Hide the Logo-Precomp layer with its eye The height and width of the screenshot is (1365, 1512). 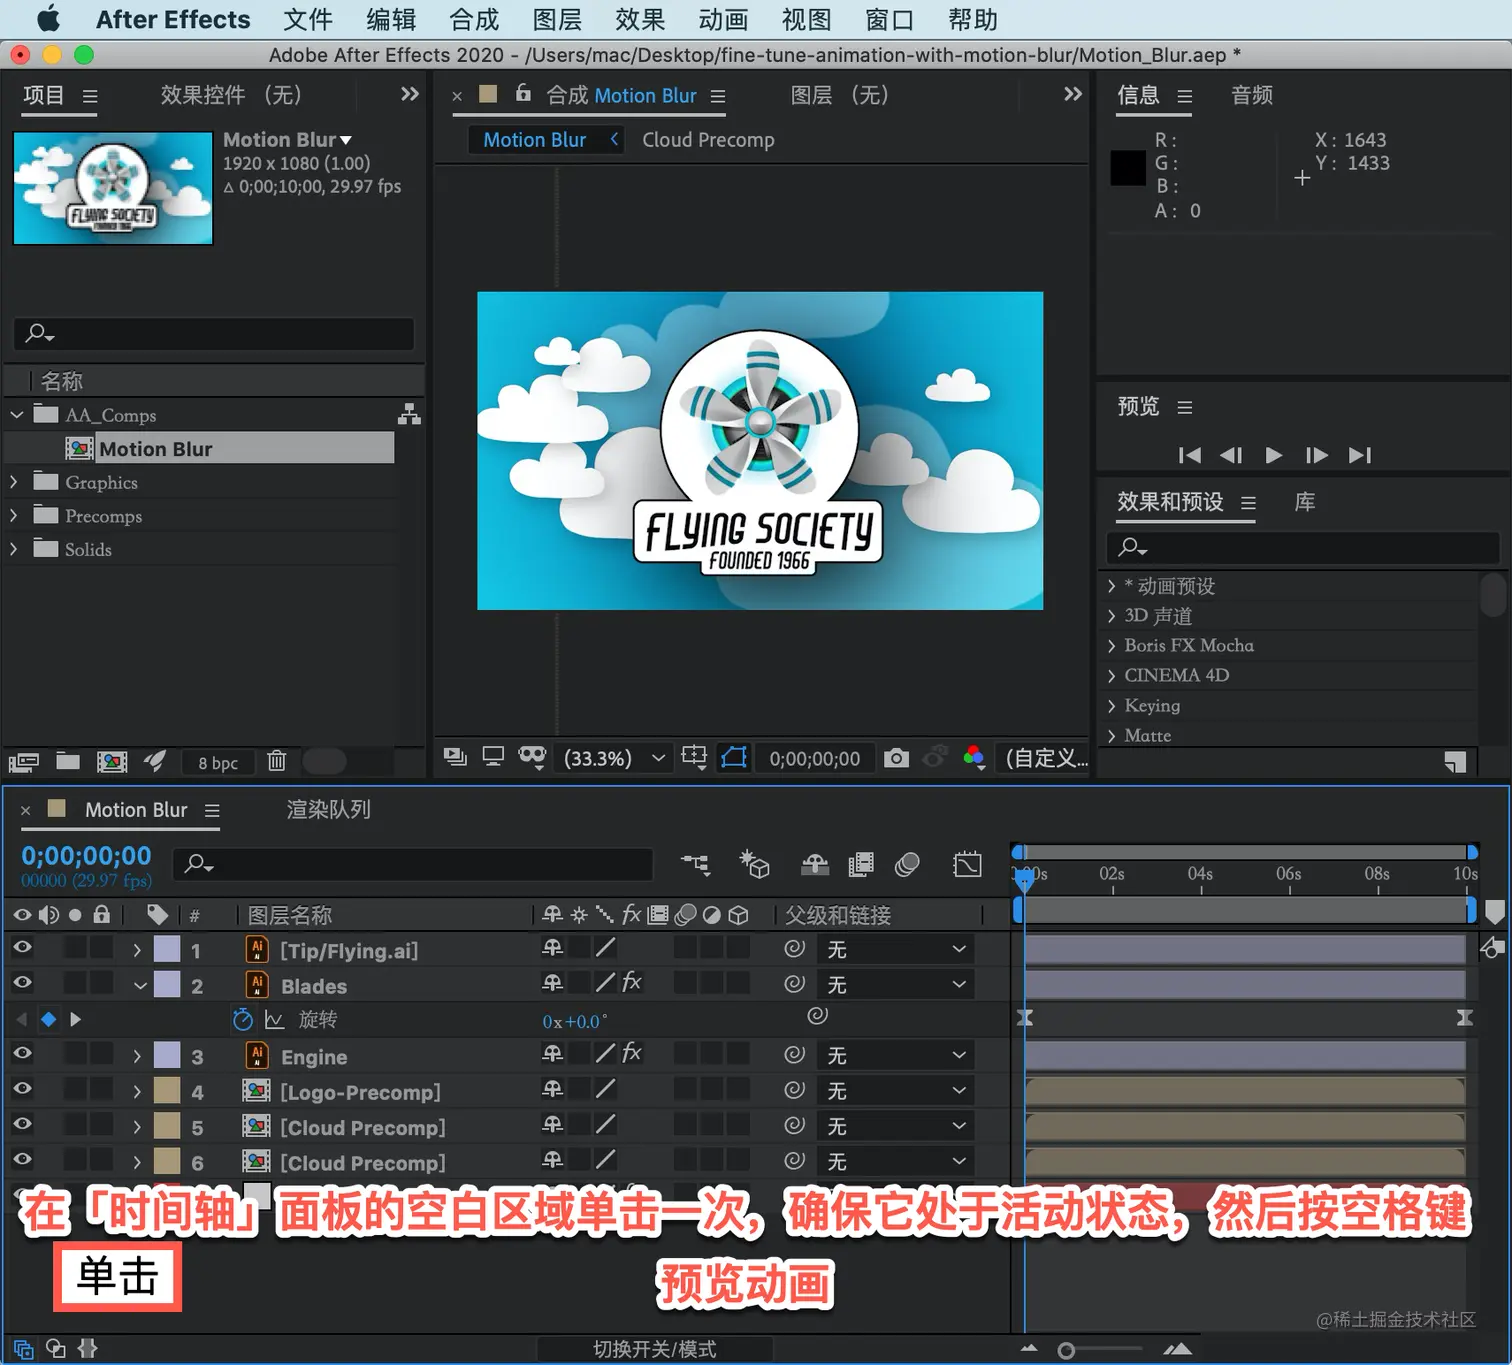tap(22, 1088)
